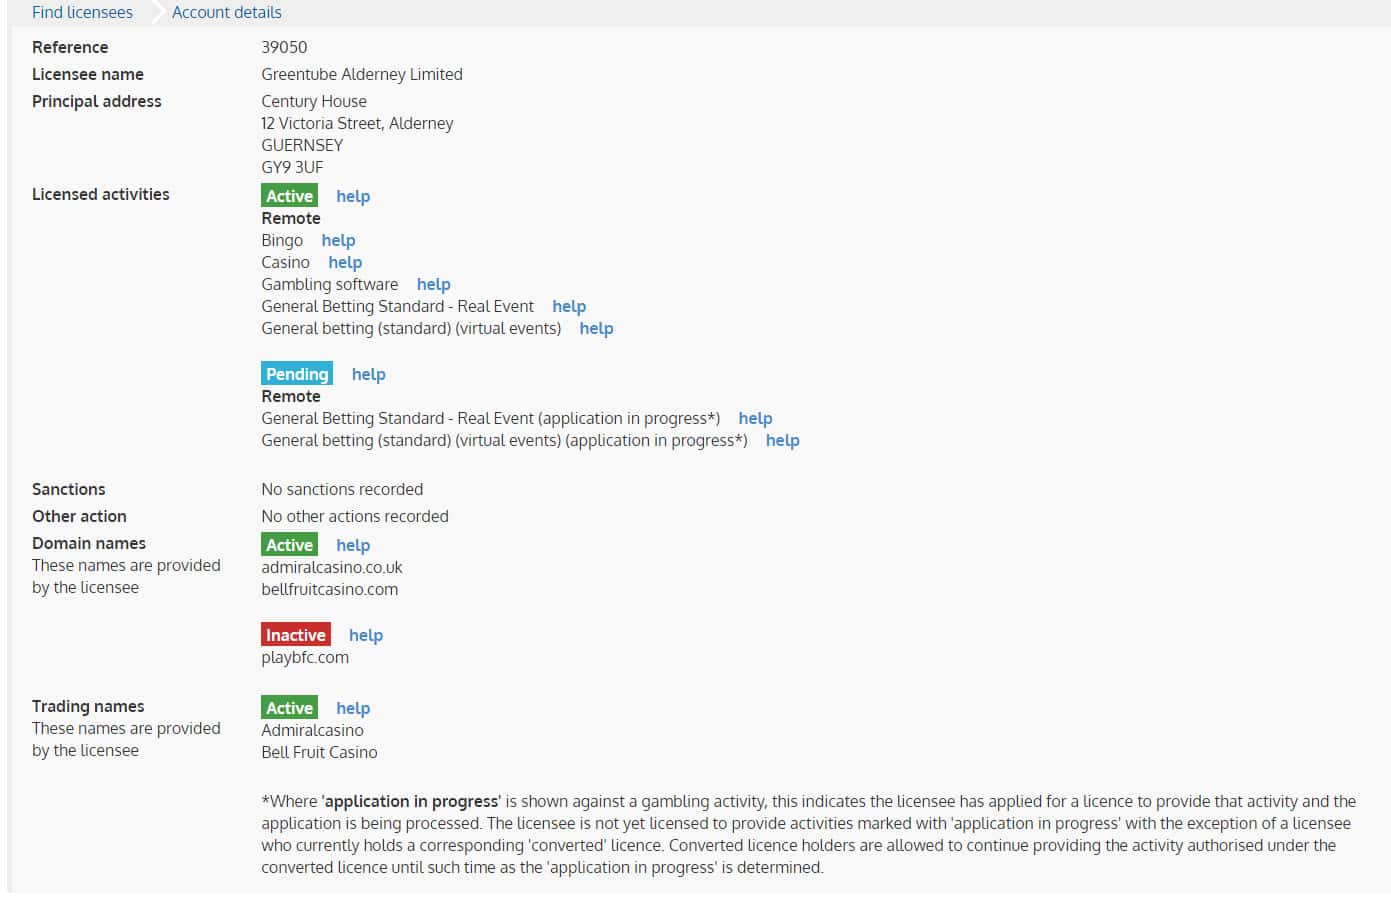Click the green Active licensed activities badge
The width and height of the screenshot is (1391, 920).
289,196
